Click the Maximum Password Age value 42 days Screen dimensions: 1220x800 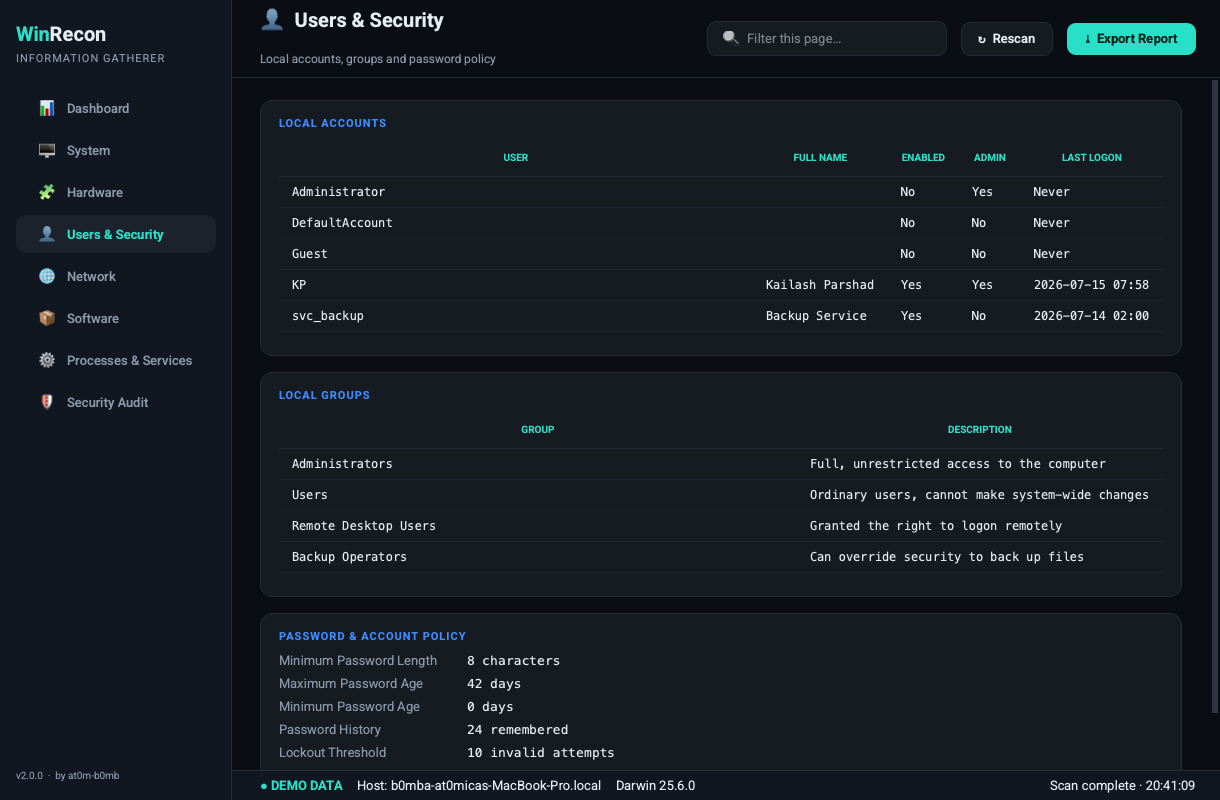(x=494, y=684)
